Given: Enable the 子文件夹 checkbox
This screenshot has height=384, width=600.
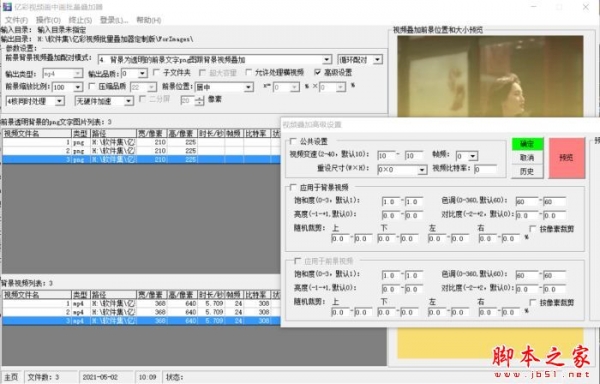Looking at the screenshot, I should [x=156, y=72].
